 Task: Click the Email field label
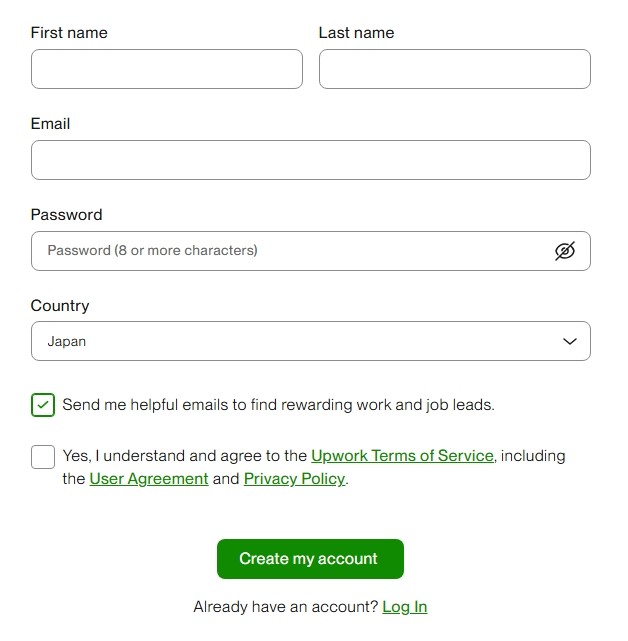[x=51, y=124]
